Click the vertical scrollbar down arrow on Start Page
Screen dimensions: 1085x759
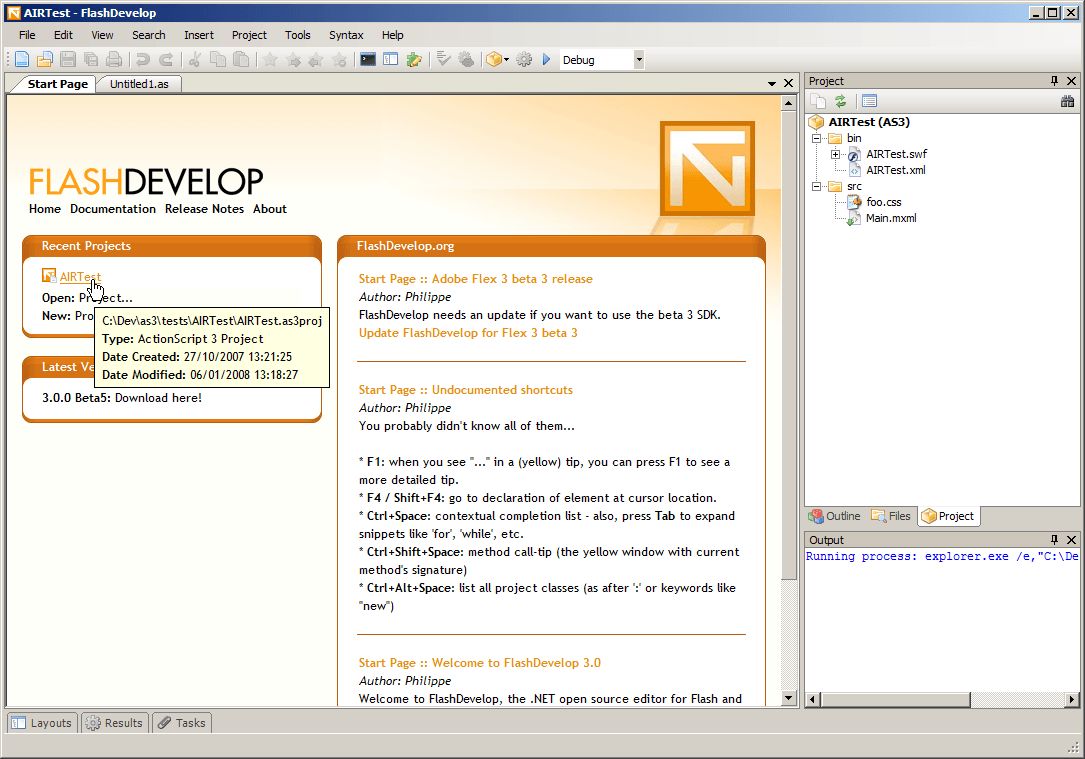(x=789, y=698)
